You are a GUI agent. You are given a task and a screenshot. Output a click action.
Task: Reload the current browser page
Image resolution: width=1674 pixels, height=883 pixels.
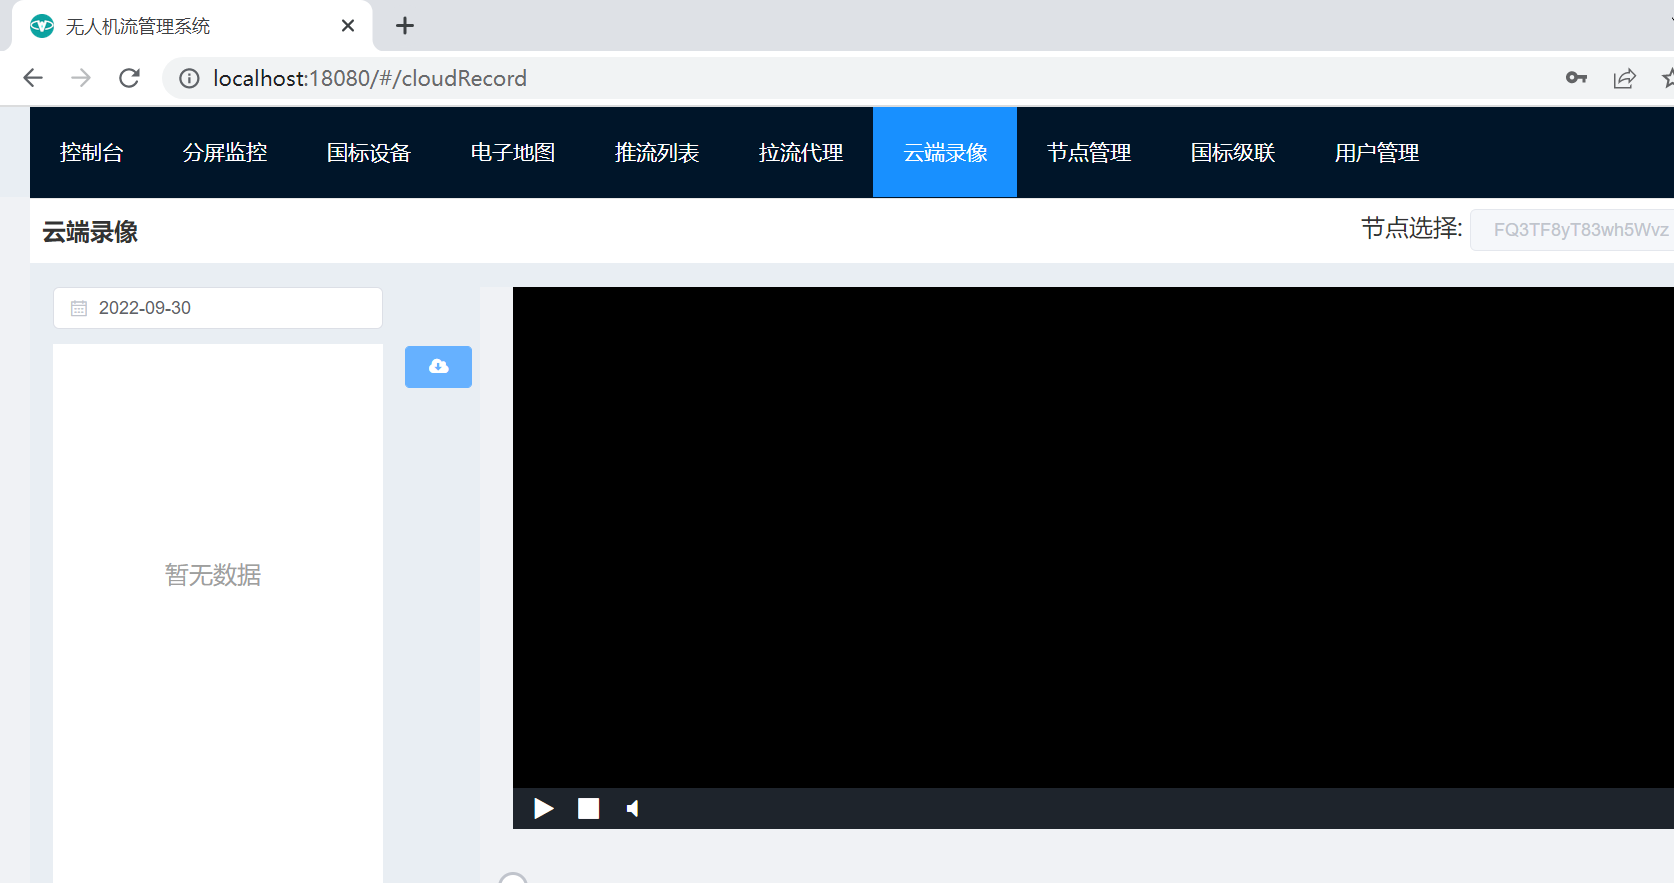129,78
